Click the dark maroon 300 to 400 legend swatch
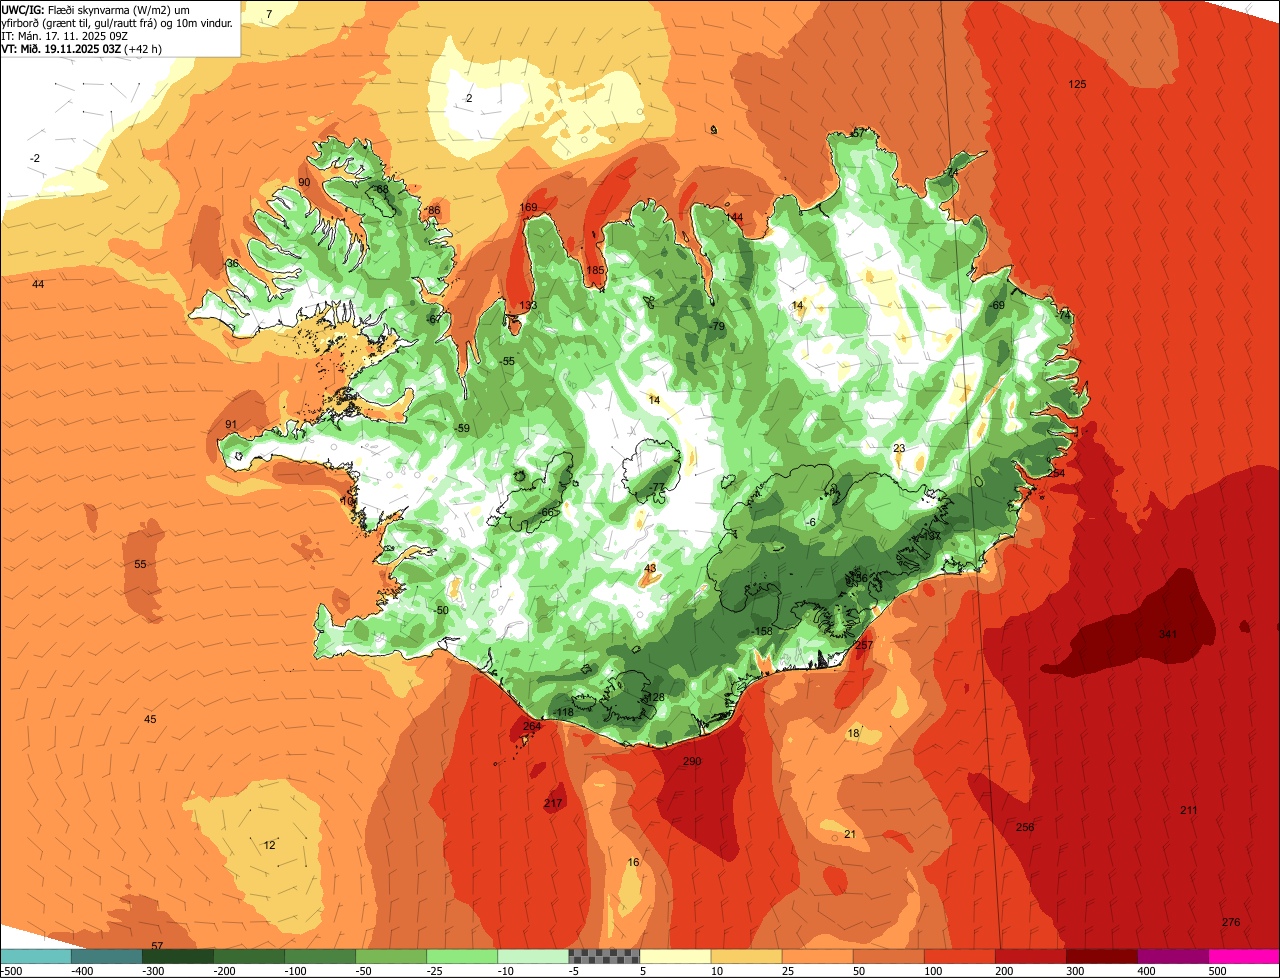 1102,956
